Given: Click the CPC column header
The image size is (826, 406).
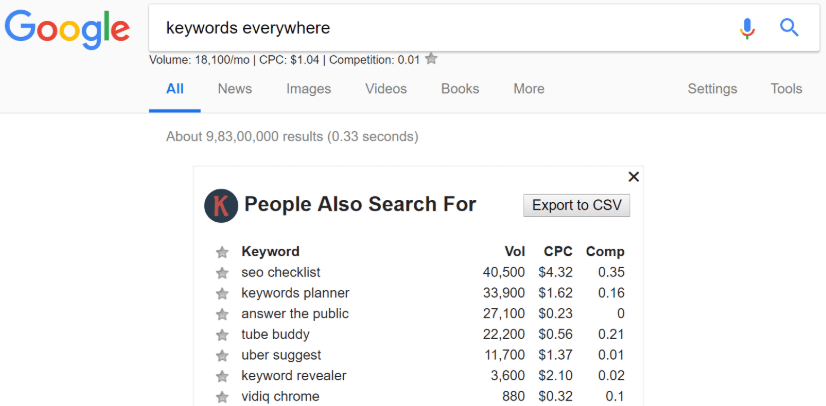Looking at the screenshot, I should coord(558,252).
